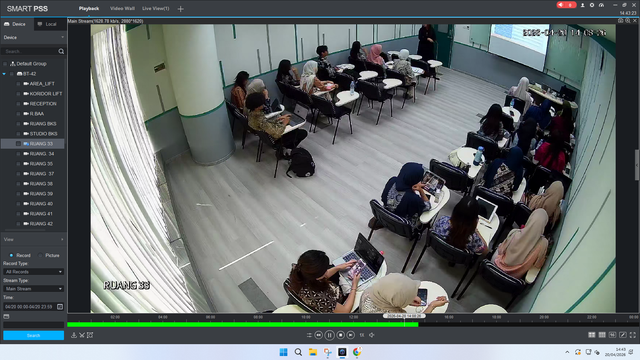Add a new tab with plus icon
Screen dimensions: 640x360
[x=180, y=9]
